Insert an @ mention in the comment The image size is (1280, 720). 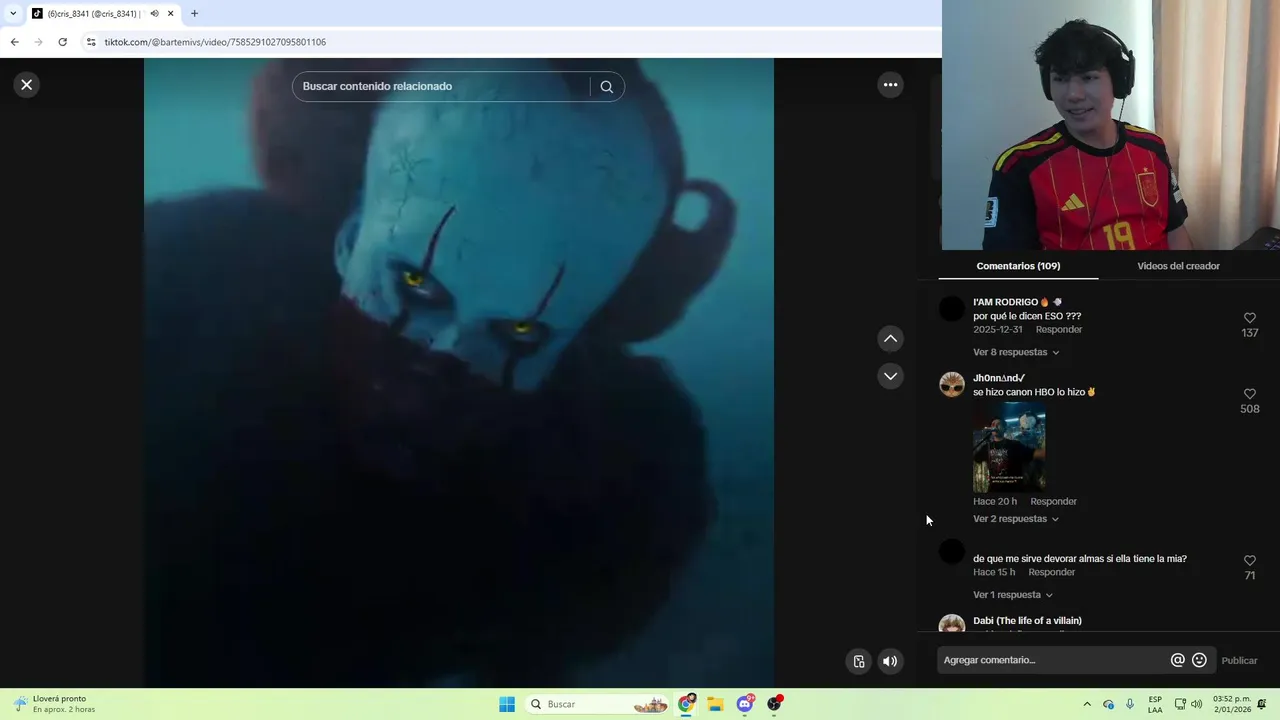(1177, 660)
